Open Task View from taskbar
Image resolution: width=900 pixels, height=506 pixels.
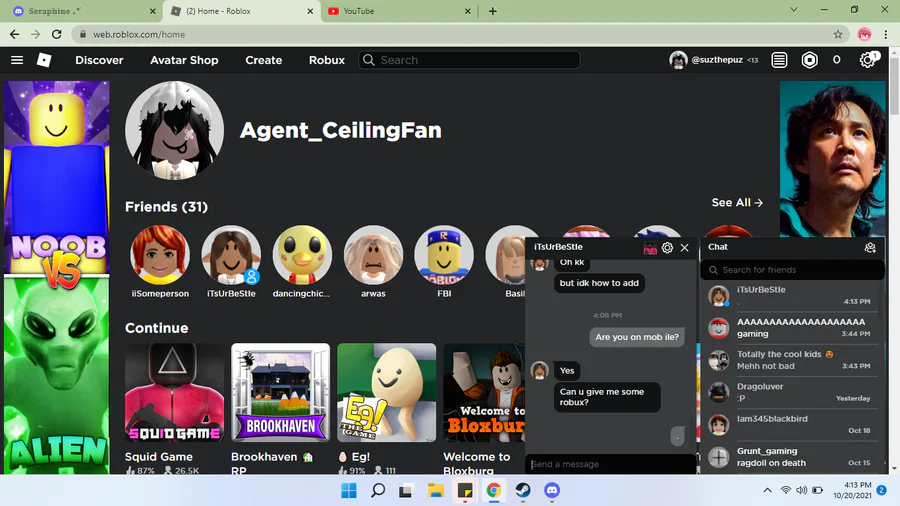[x=406, y=491]
